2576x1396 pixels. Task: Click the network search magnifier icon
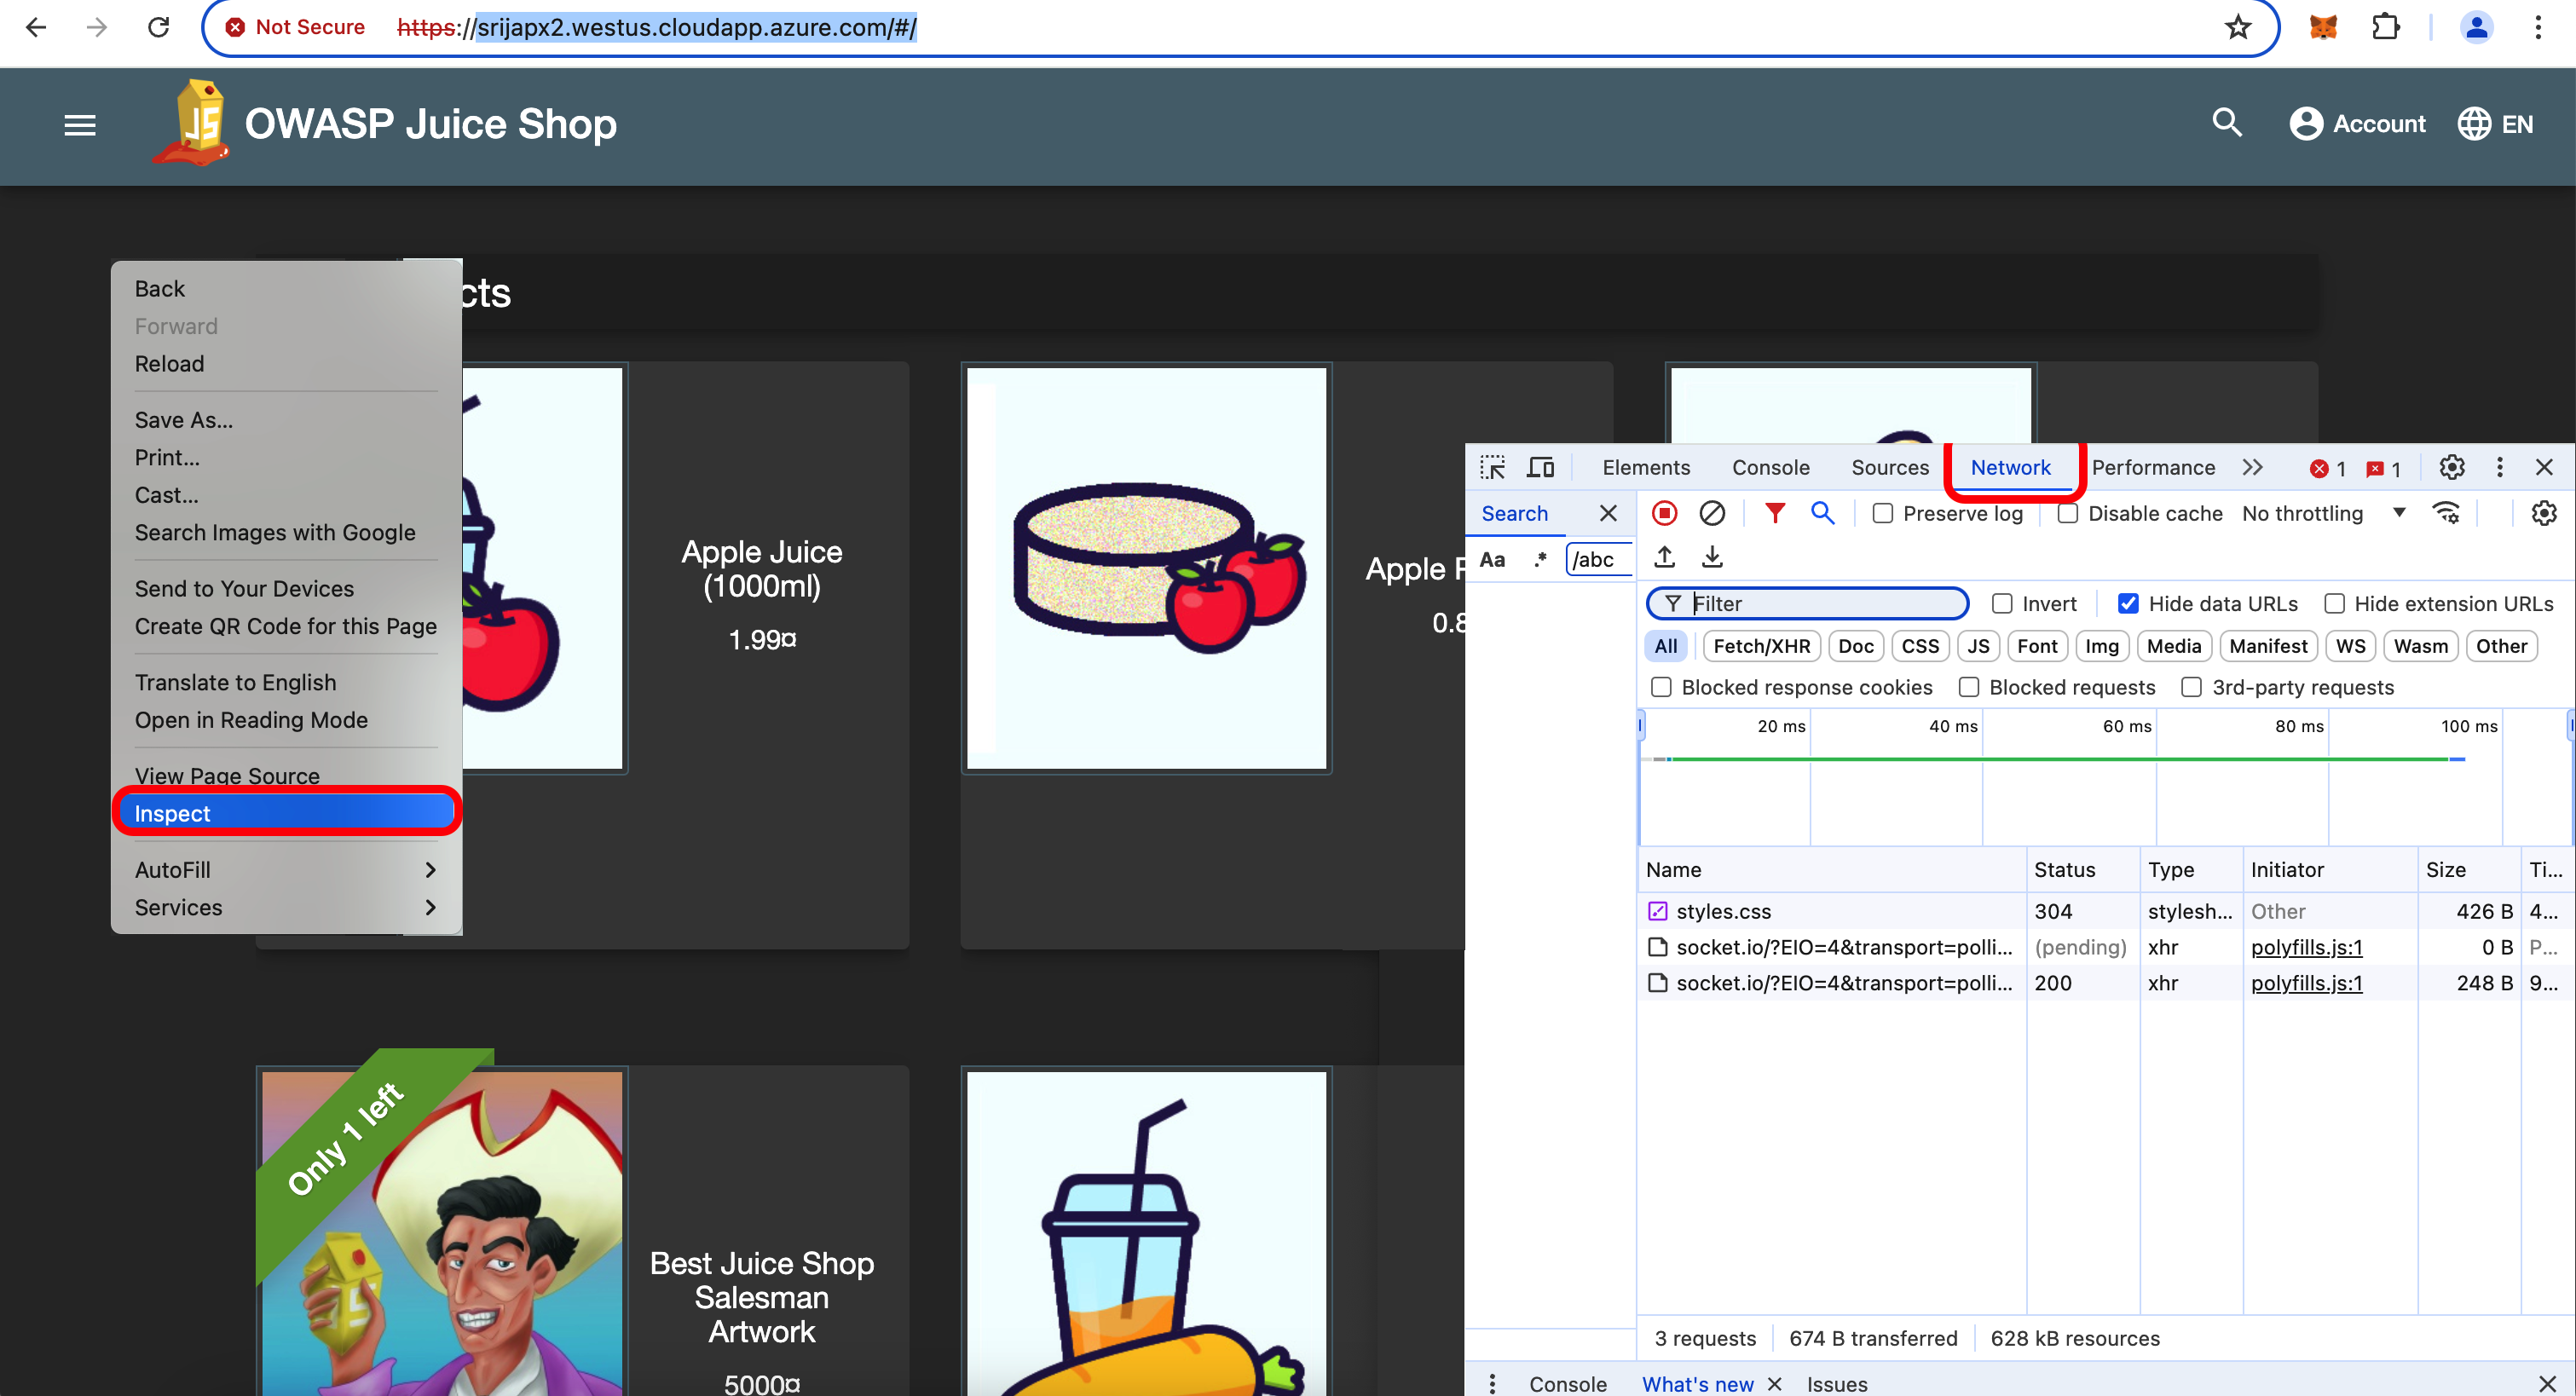point(1823,513)
